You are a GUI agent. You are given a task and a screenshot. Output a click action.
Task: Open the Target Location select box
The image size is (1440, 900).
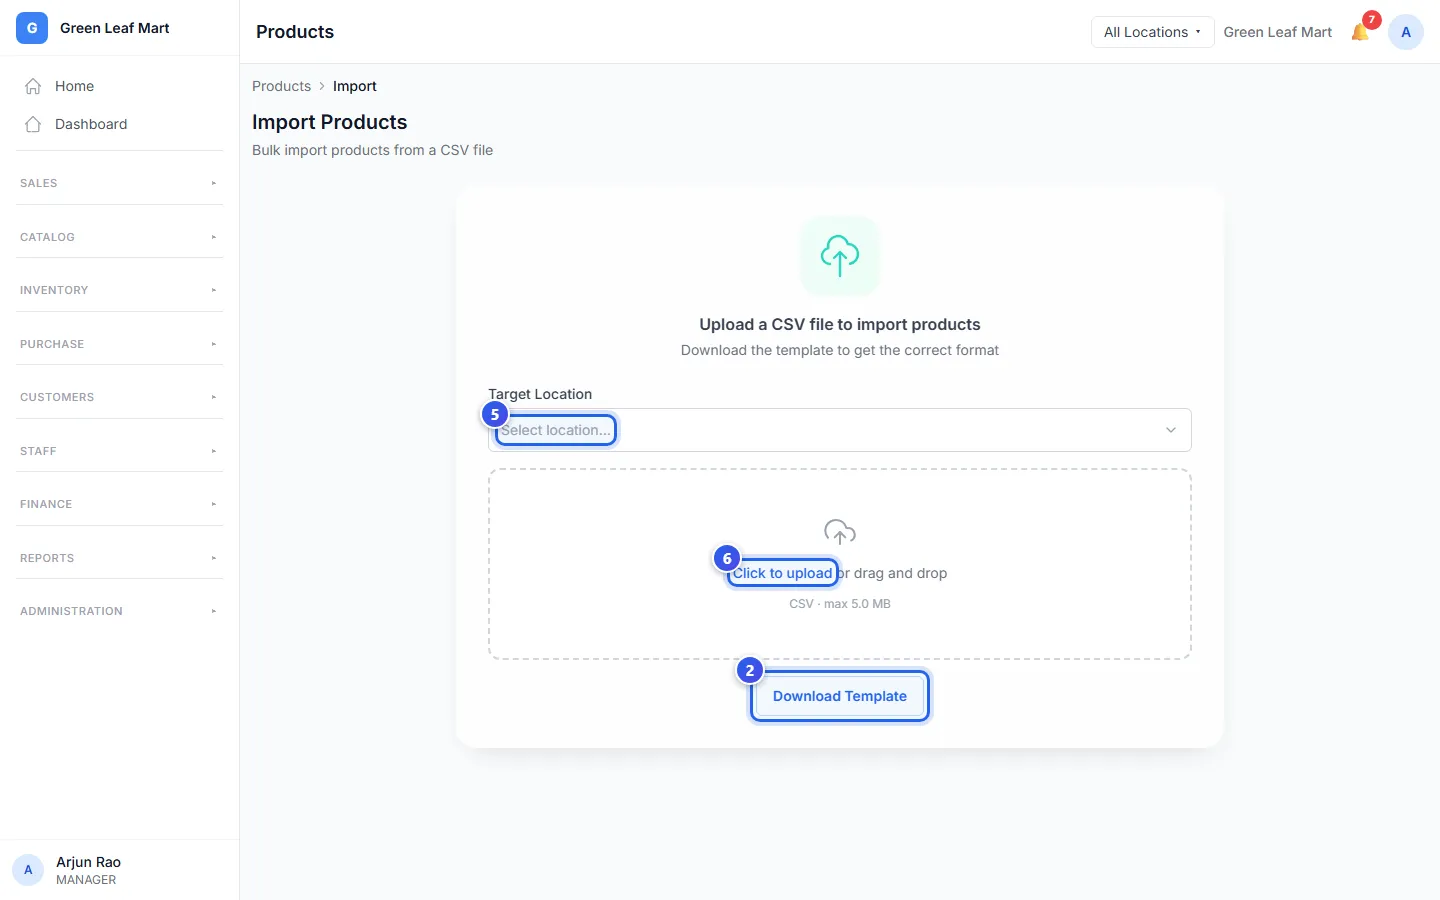pyautogui.click(x=840, y=430)
